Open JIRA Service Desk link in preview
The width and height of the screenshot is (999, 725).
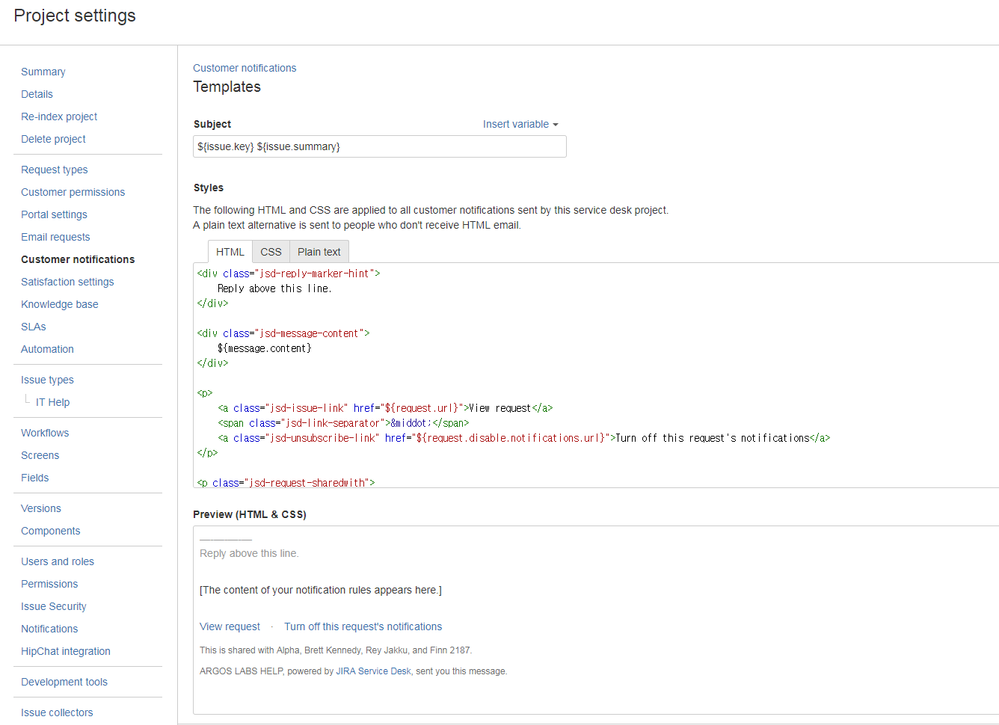click(373, 671)
